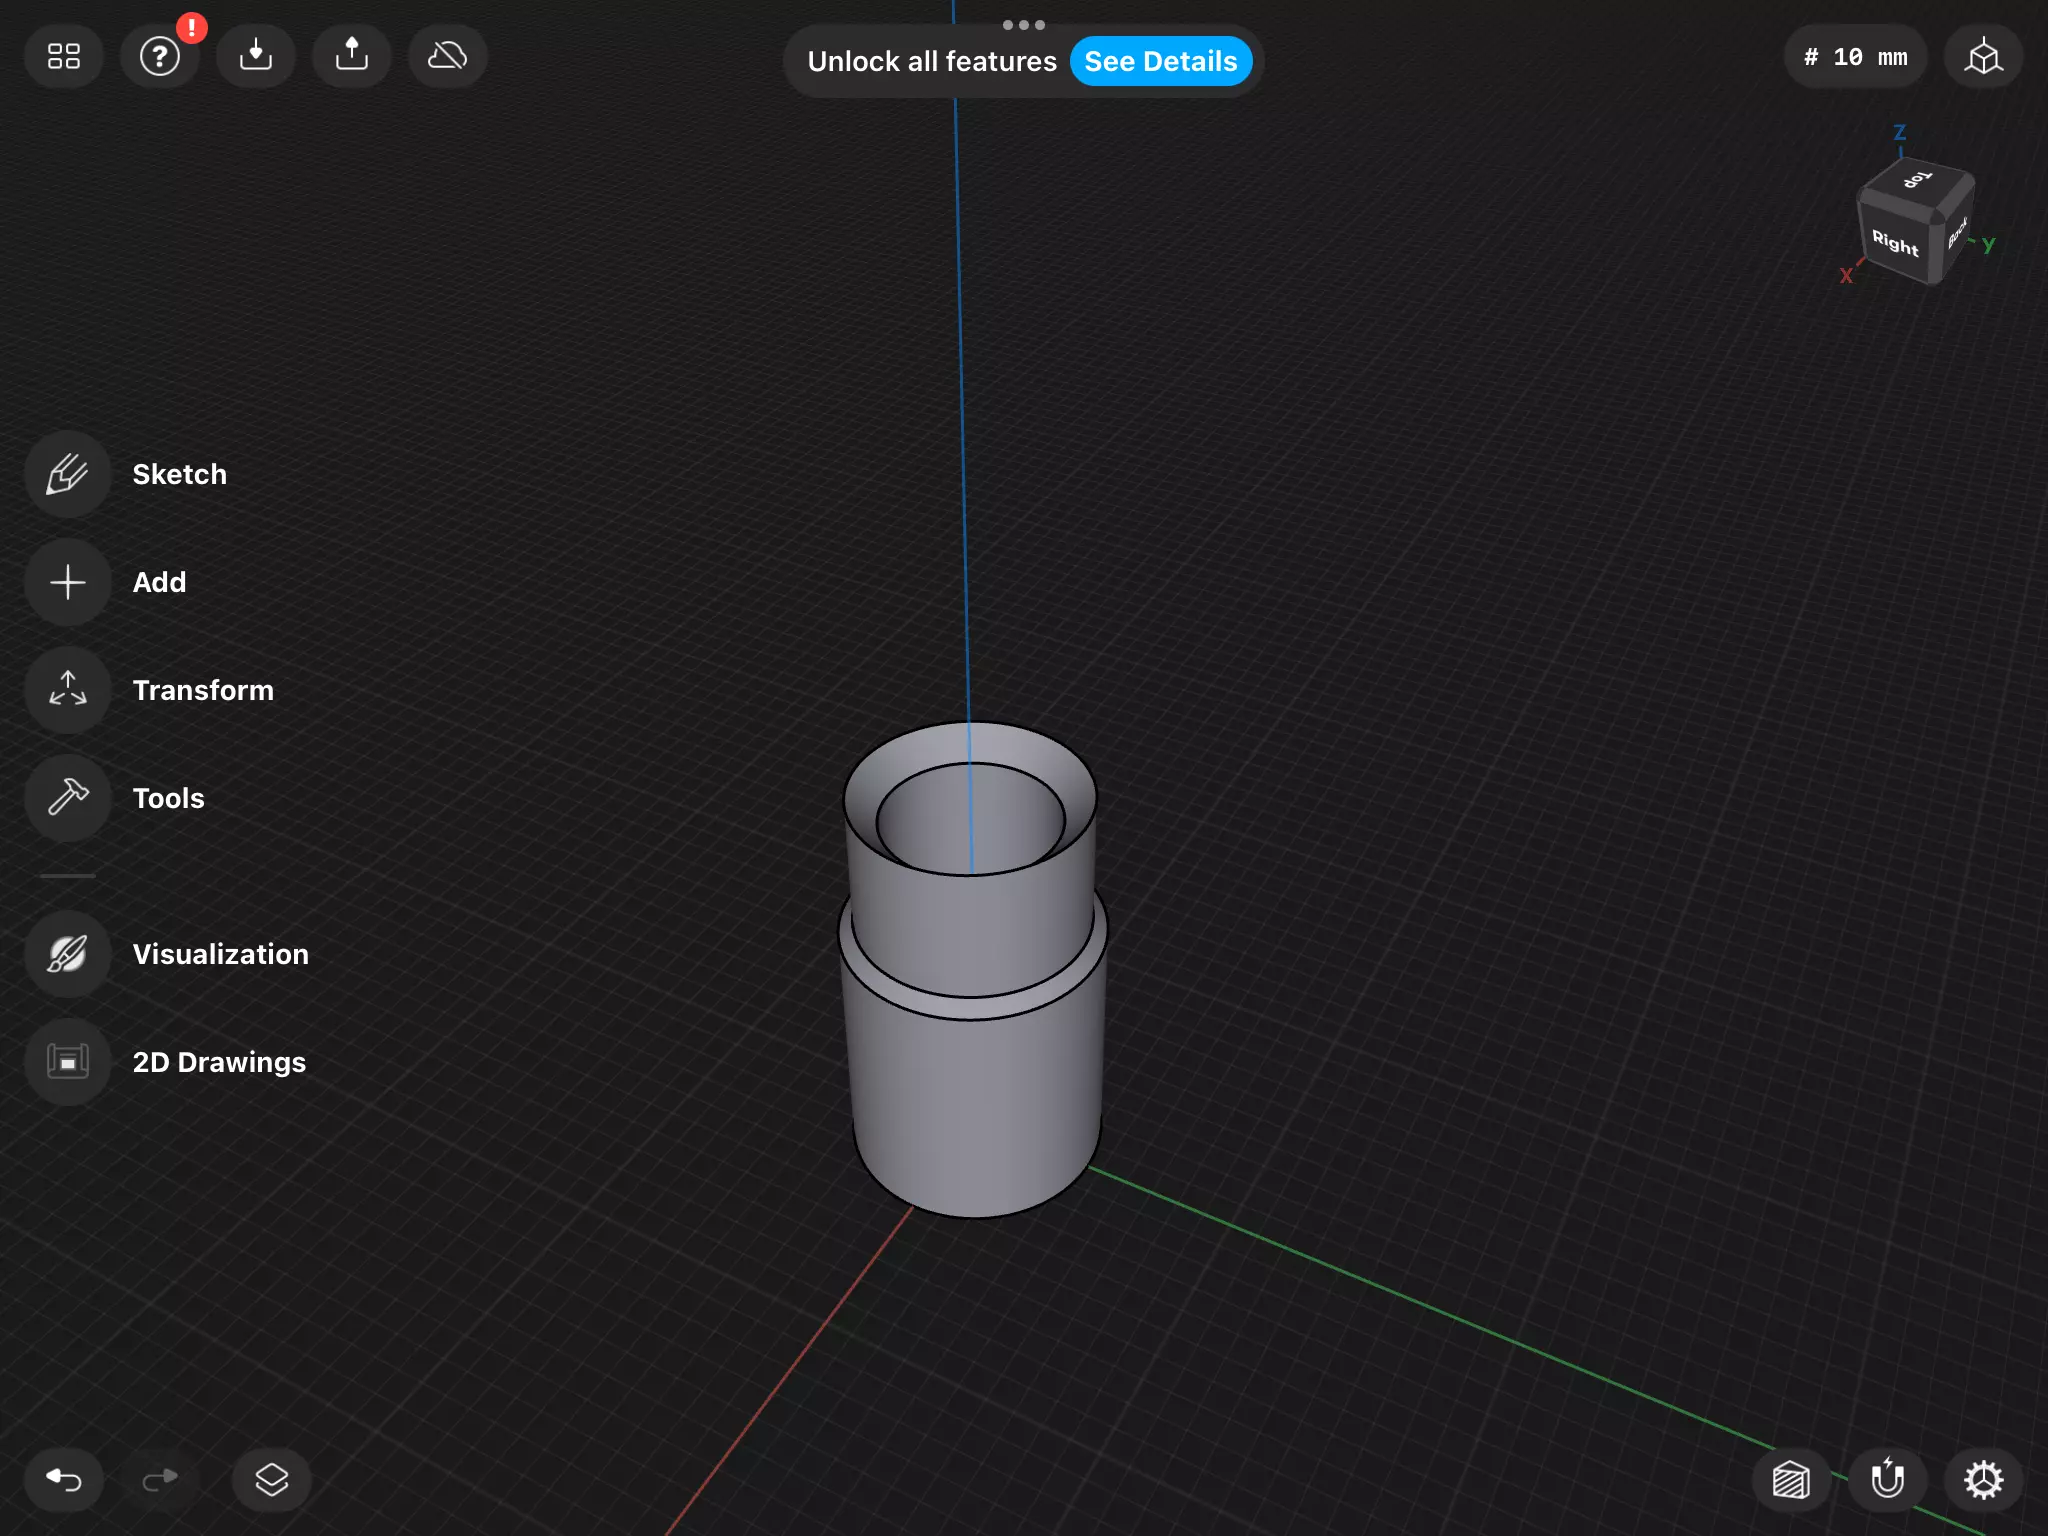
Task: Select the 2D Drawings menu label
Action: click(x=220, y=1062)
